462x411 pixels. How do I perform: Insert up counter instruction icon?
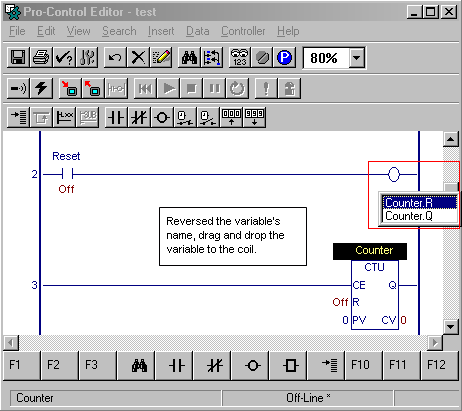coord(231,117)
